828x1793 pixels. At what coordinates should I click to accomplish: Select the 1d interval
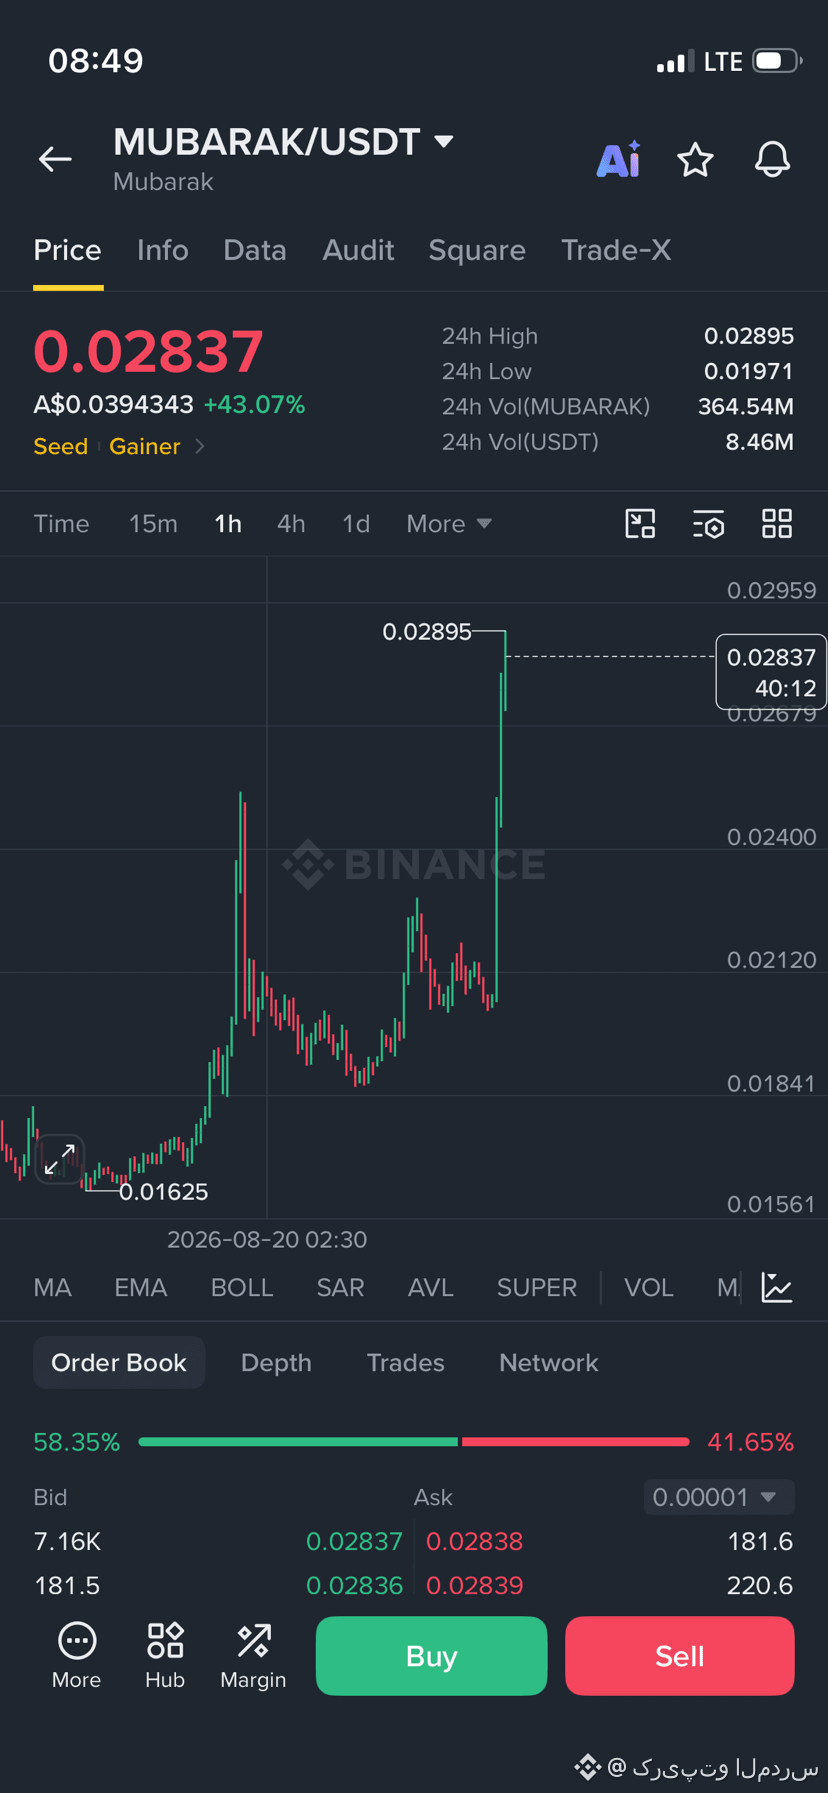pyautogui.click(x=356, y=524)
